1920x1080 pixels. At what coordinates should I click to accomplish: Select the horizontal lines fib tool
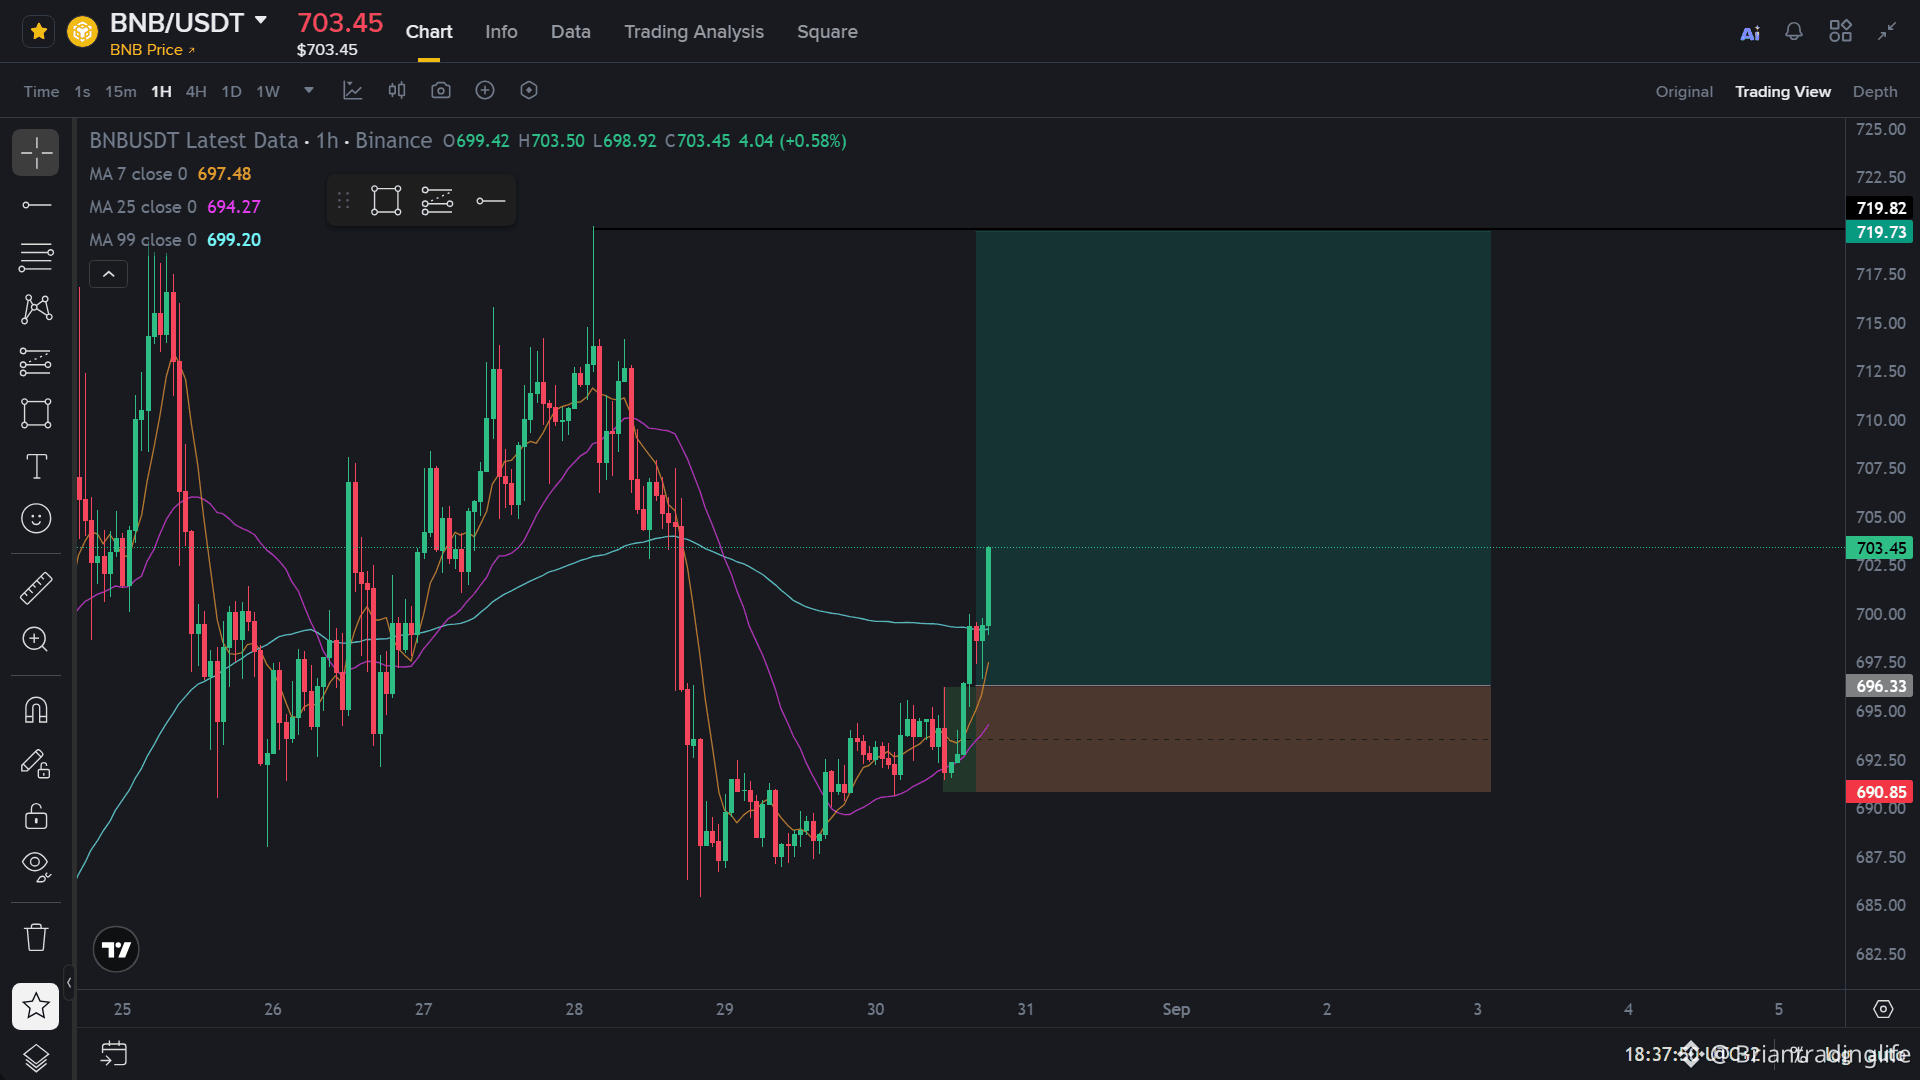36,257
